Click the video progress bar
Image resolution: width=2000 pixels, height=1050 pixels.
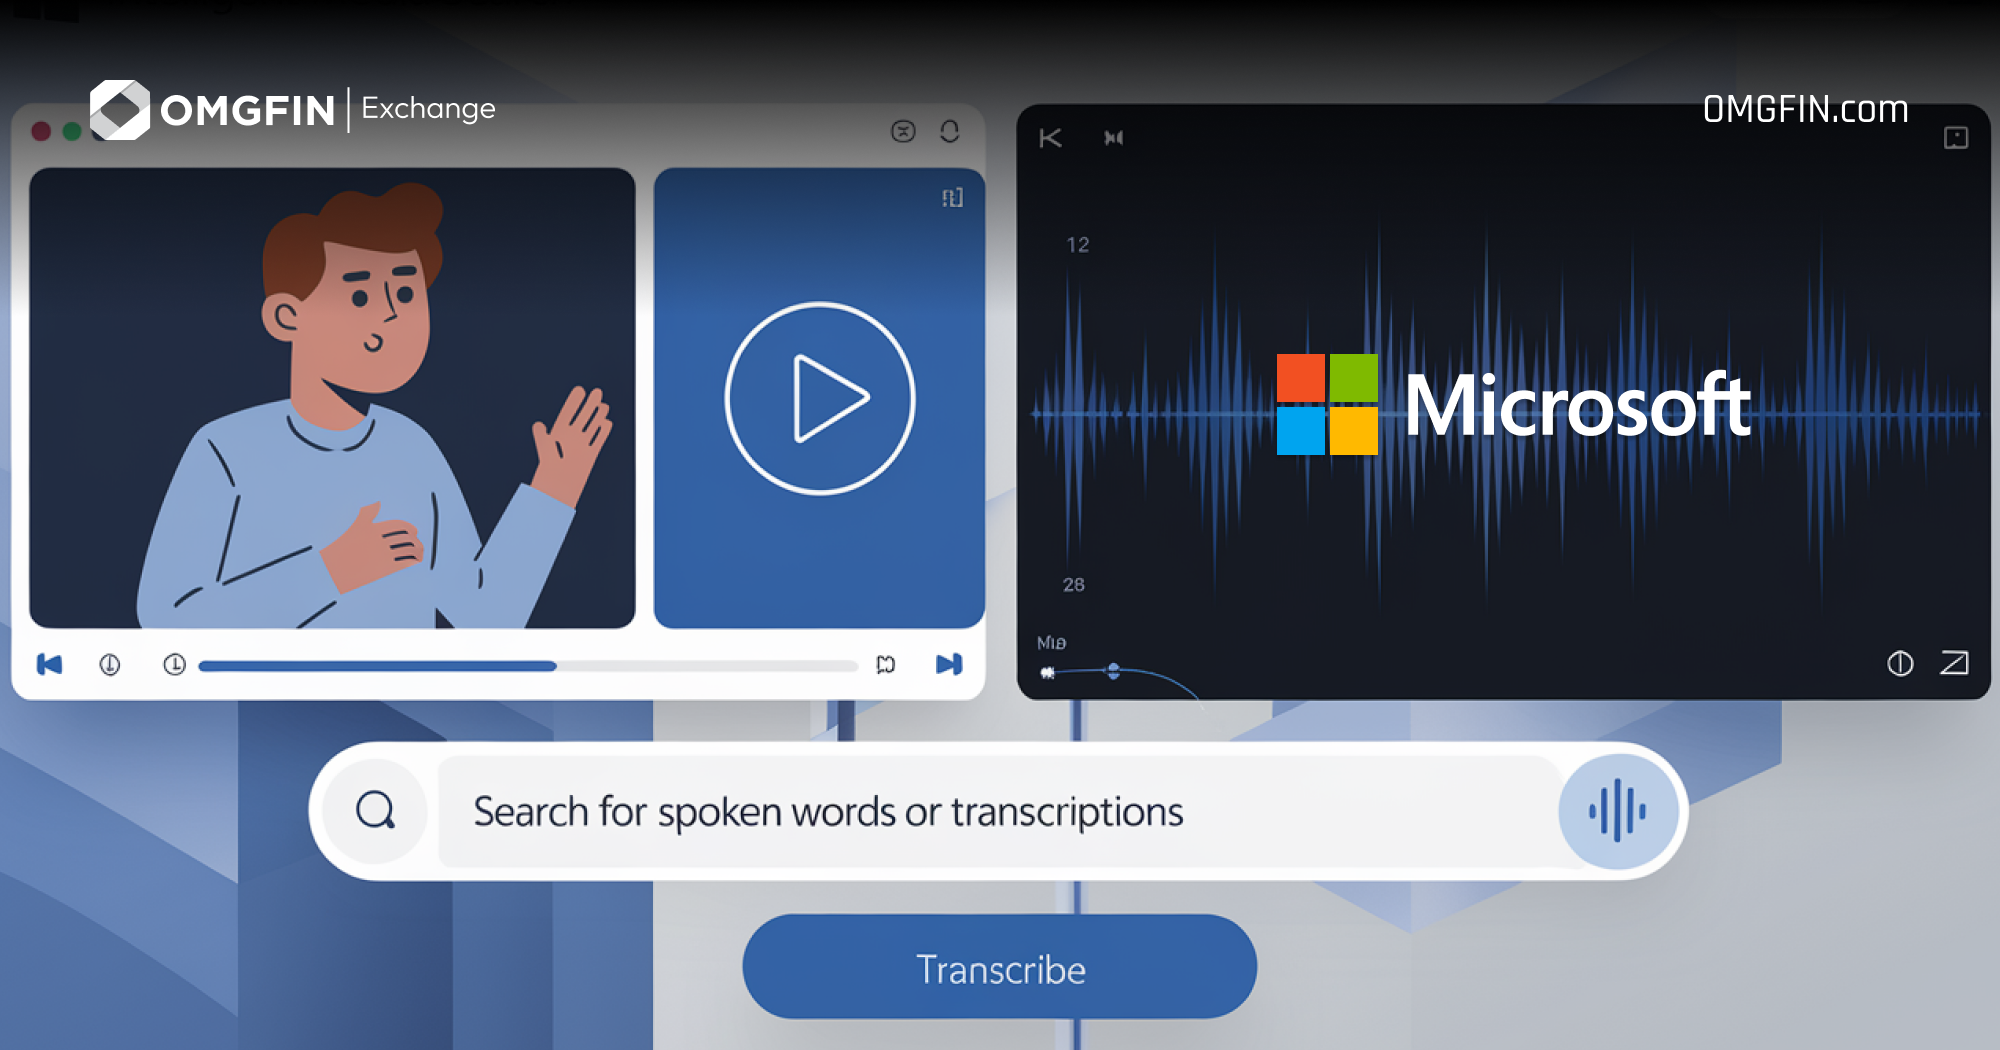pos(528,665)
